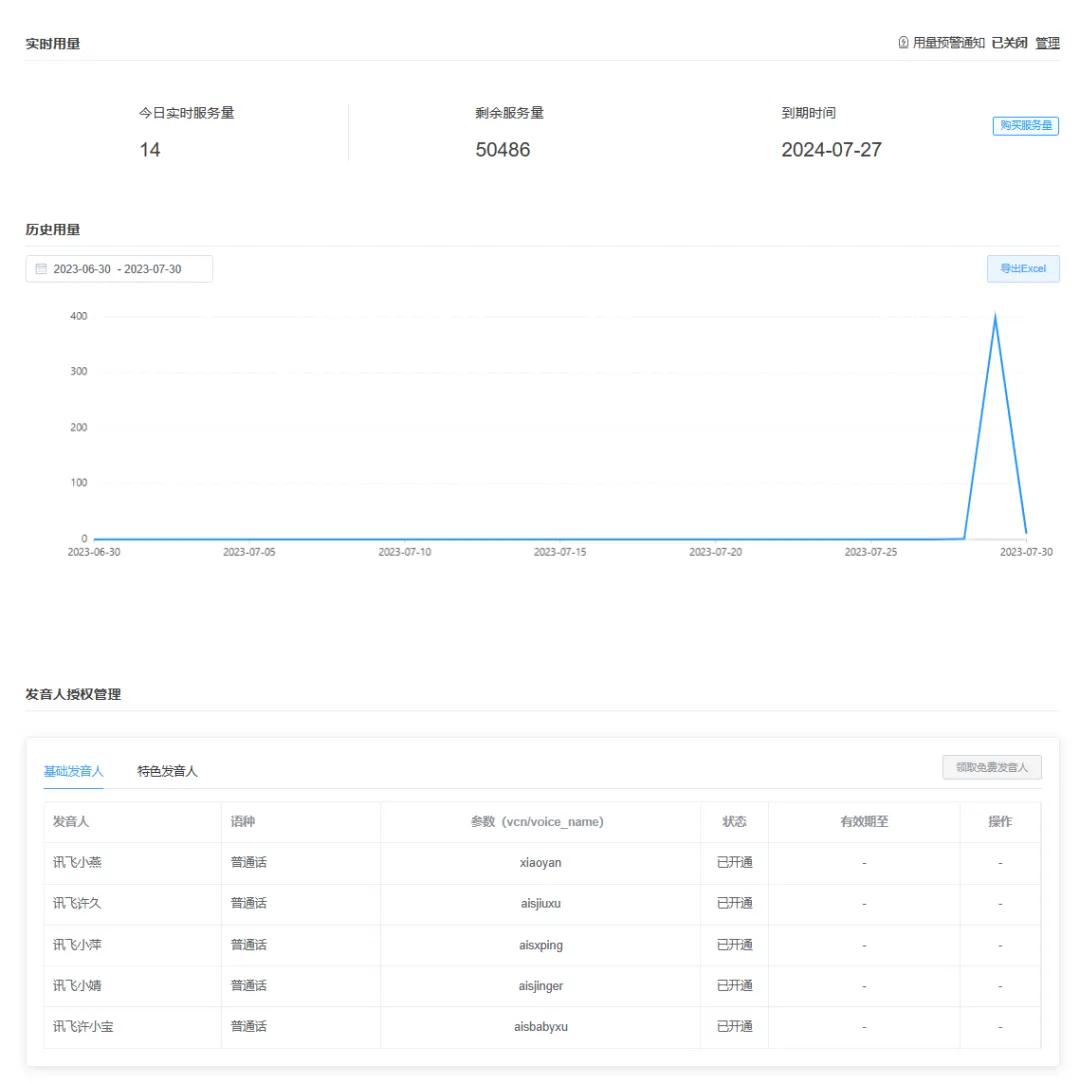Click the aisbabyxu parameter value
1080x1084 pixels.
pos(541,1027)
